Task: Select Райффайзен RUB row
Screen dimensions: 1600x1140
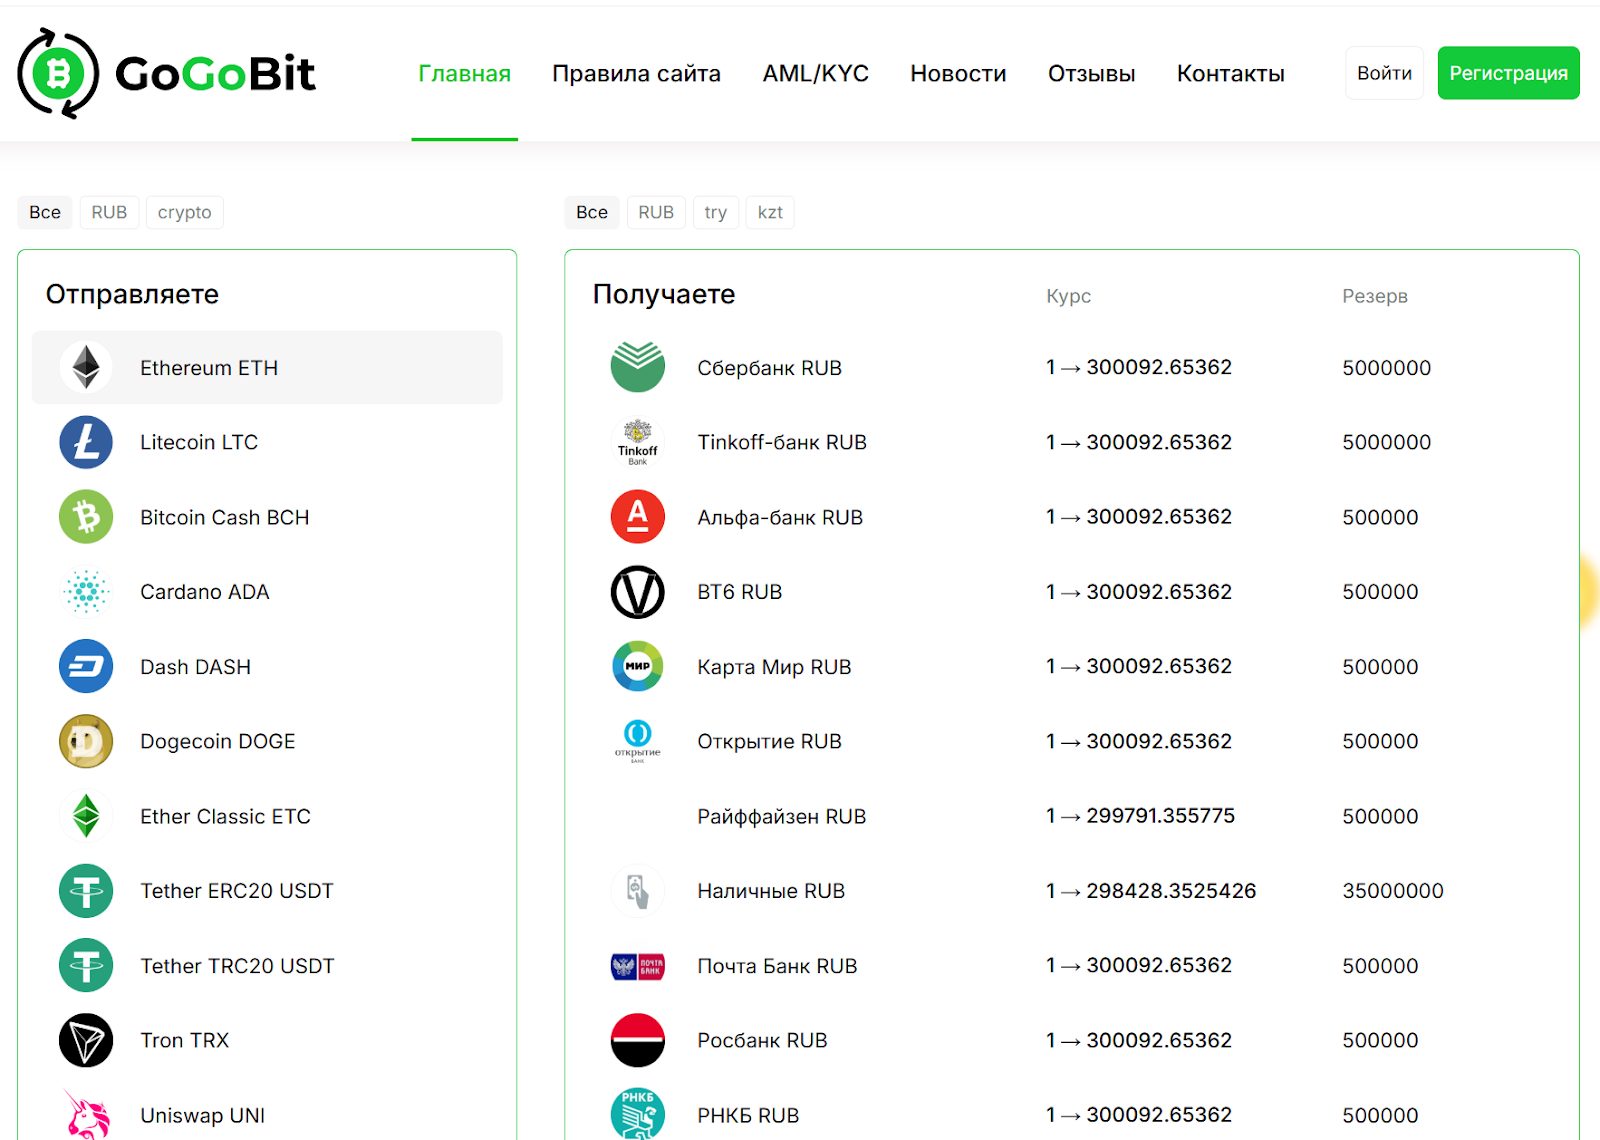Action: coord(1072,816)
